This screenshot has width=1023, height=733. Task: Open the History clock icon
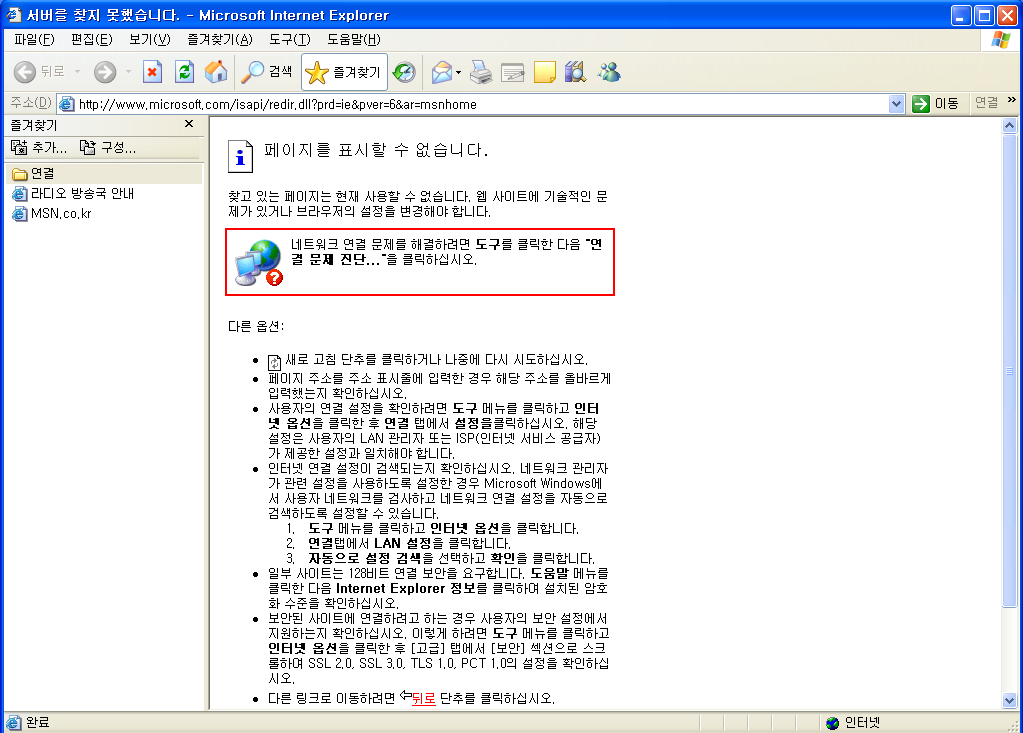point(405,72)
